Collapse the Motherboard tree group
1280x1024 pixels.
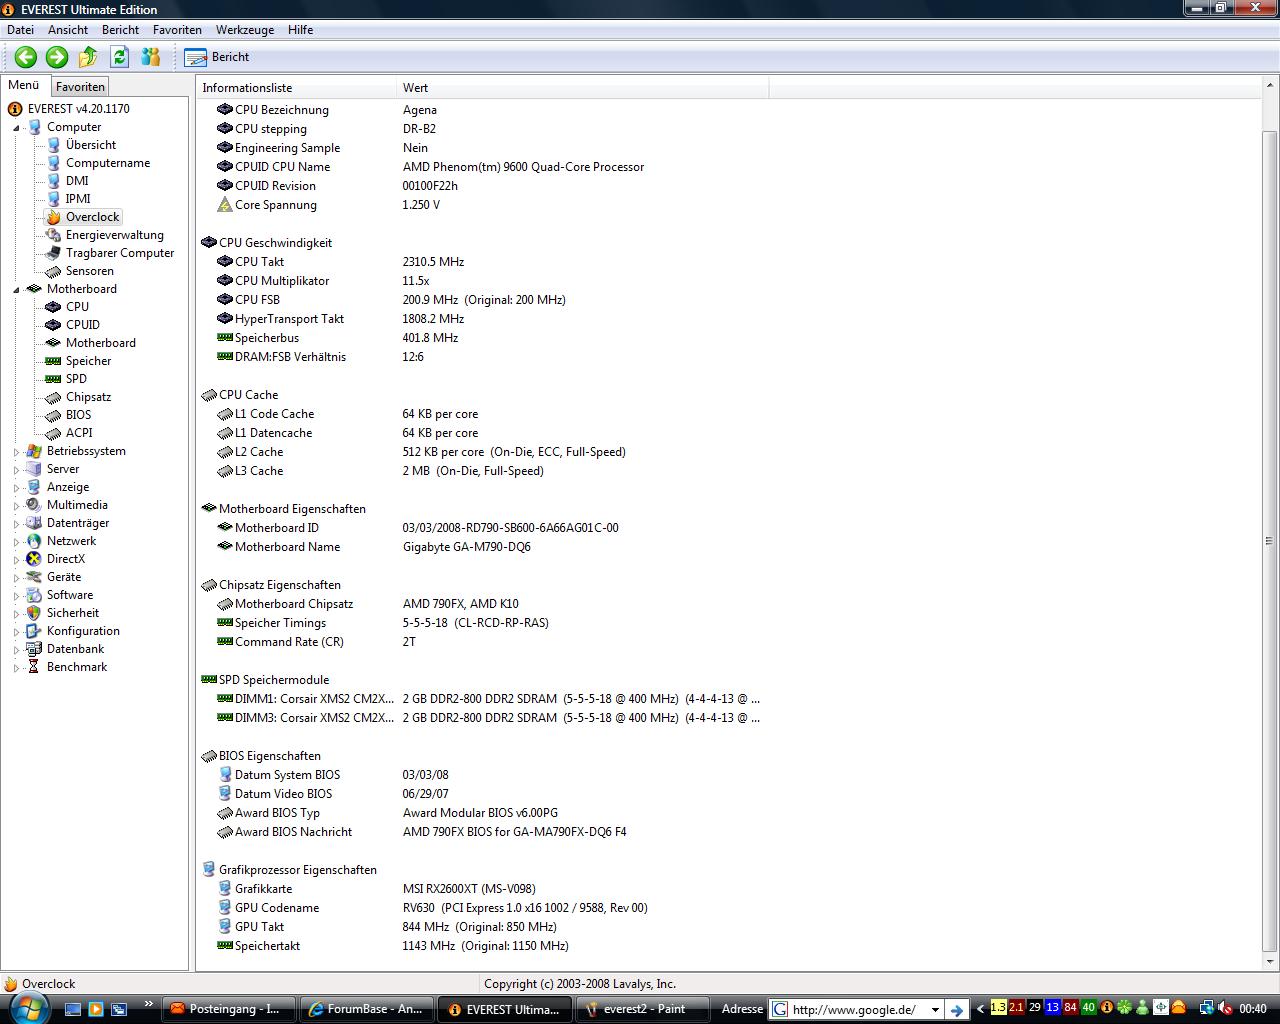click(16, 290)
